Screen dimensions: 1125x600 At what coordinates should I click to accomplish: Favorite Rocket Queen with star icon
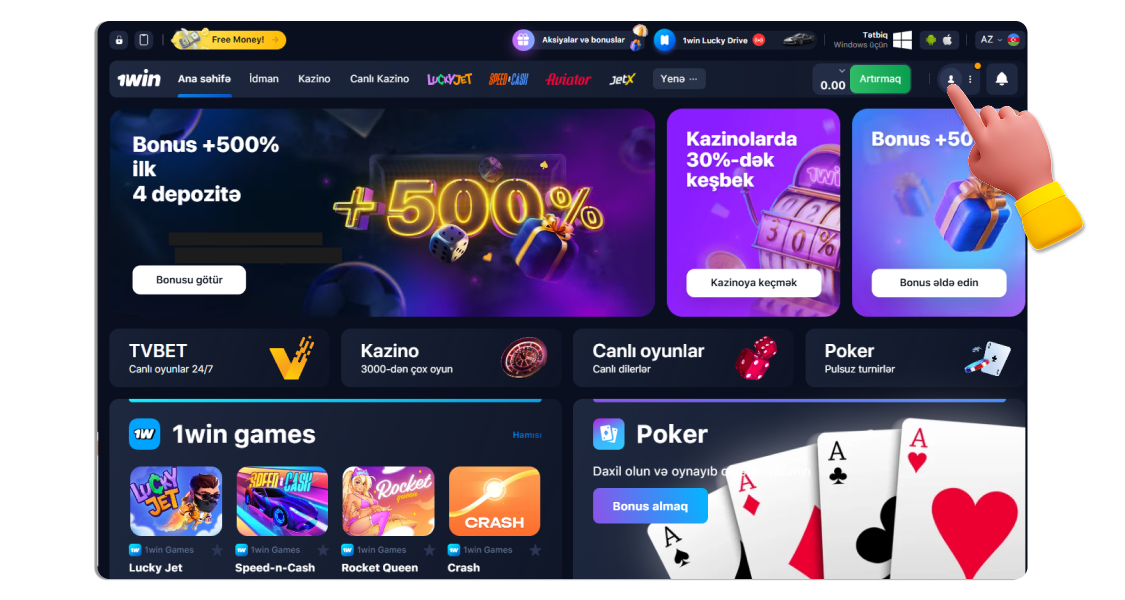point(429,550)
